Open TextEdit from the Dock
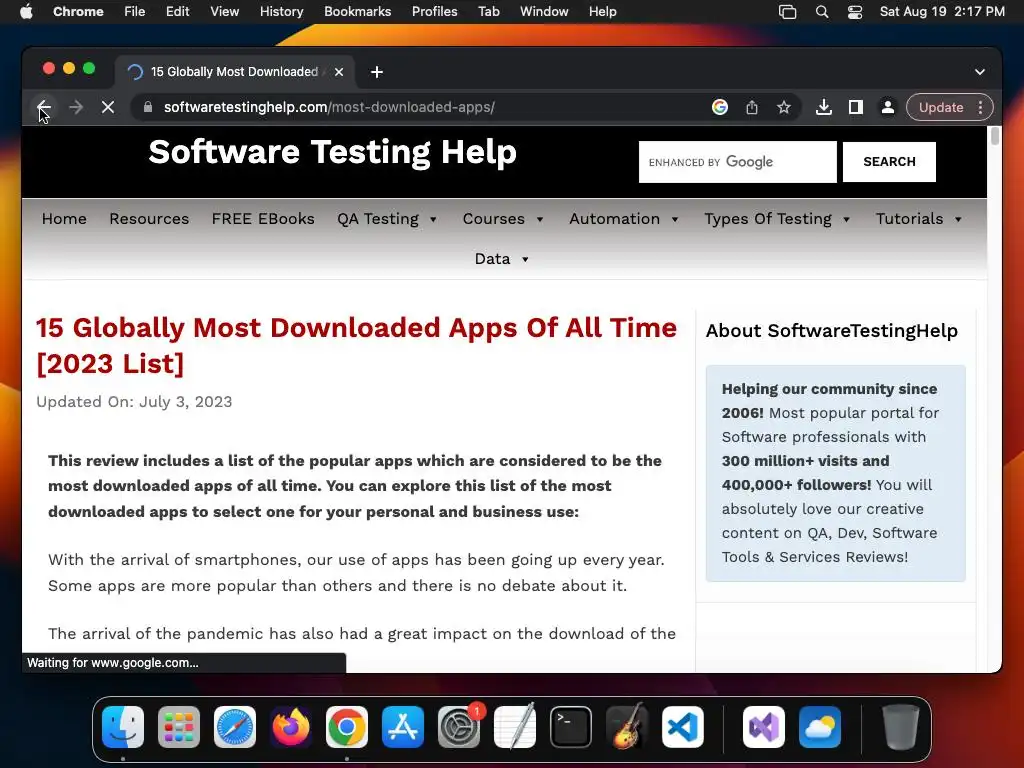This screenshot has width=1024, height=768. point(515,727)
